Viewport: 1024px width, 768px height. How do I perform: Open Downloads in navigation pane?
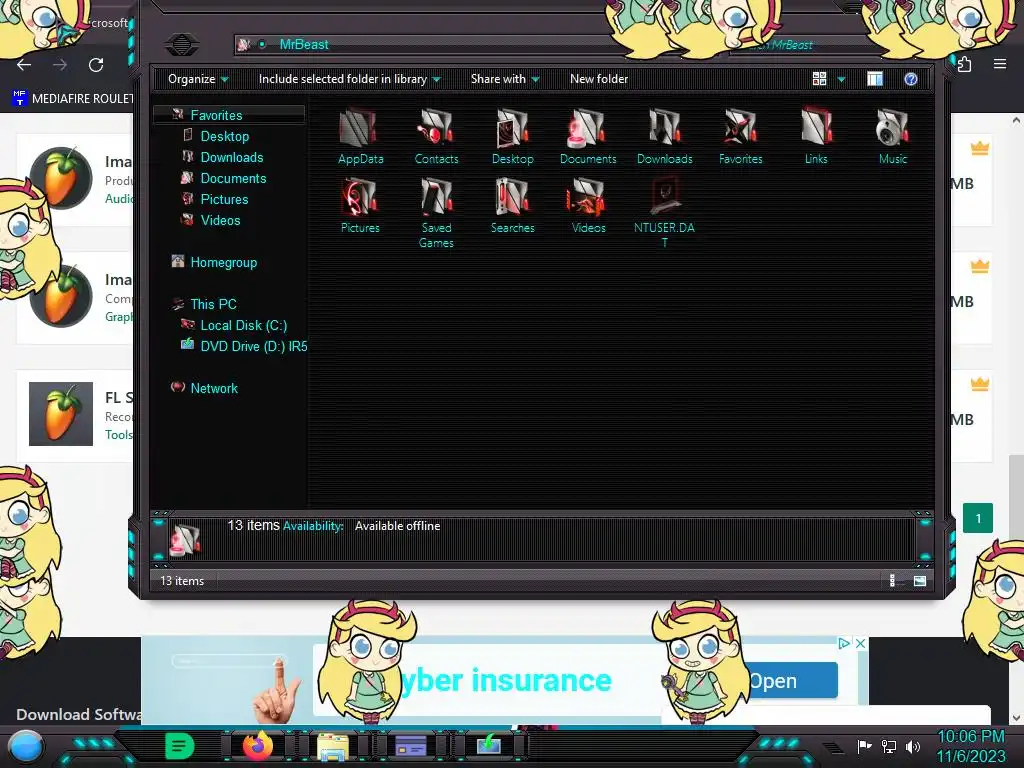(x=232, y=157)
